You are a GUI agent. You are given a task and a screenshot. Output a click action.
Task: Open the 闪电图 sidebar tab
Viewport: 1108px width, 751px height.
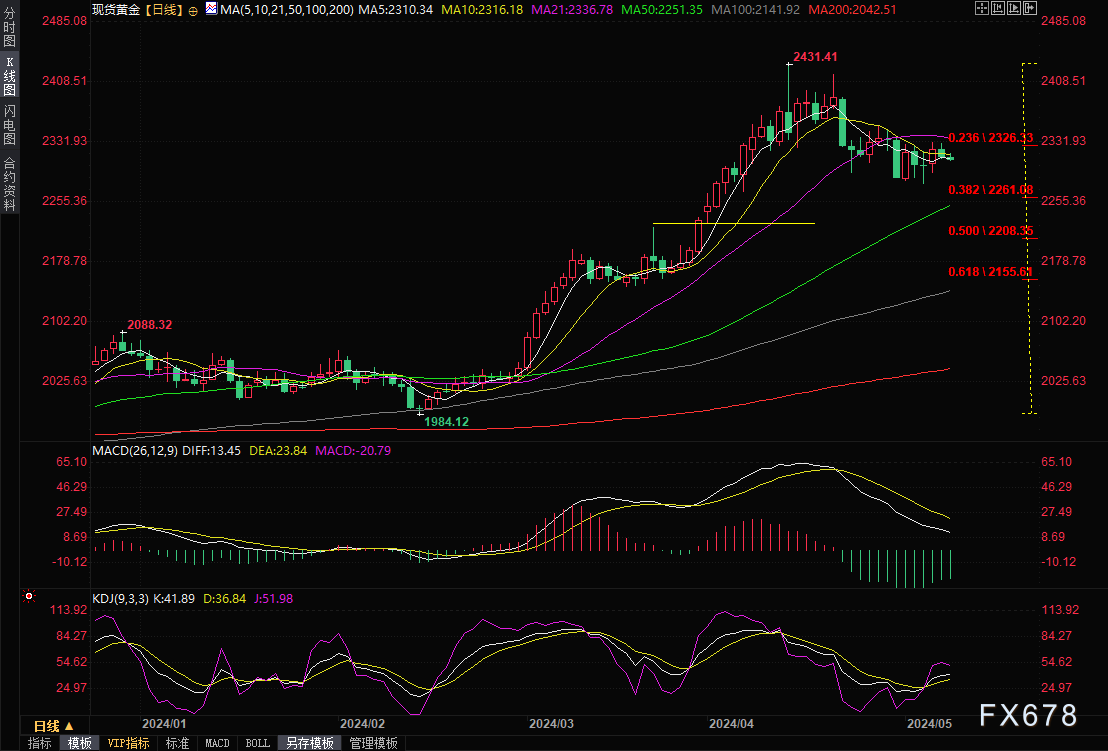click(9, 124)
